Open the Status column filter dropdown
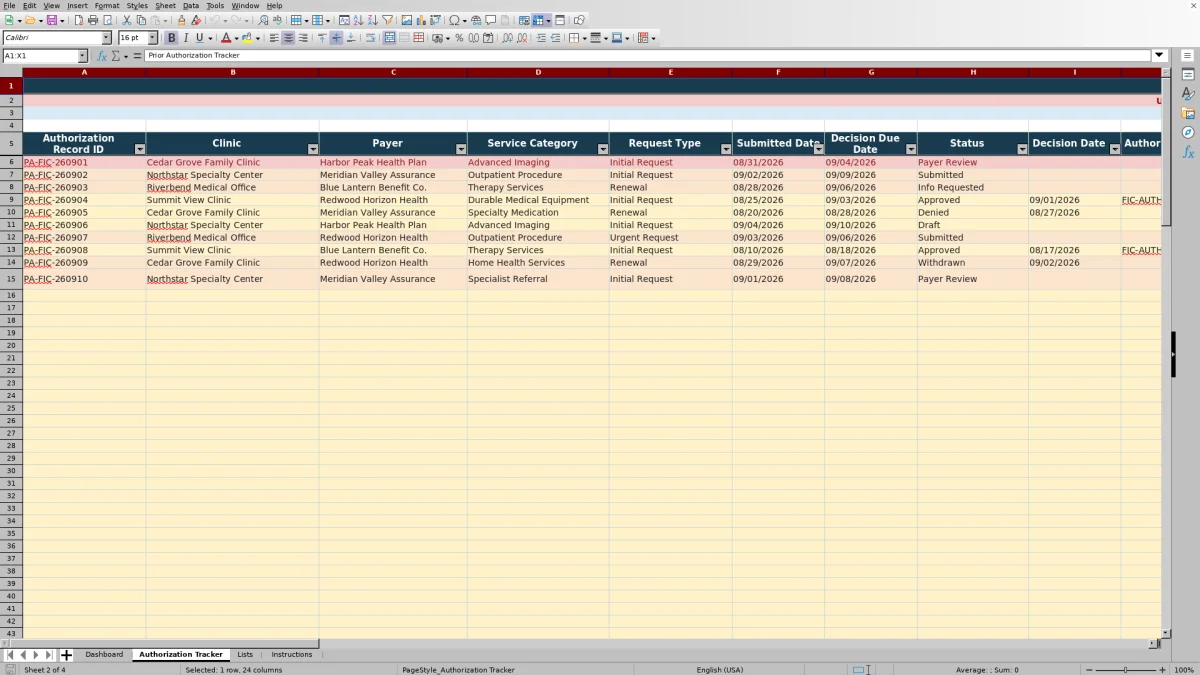 (1022, 149)
